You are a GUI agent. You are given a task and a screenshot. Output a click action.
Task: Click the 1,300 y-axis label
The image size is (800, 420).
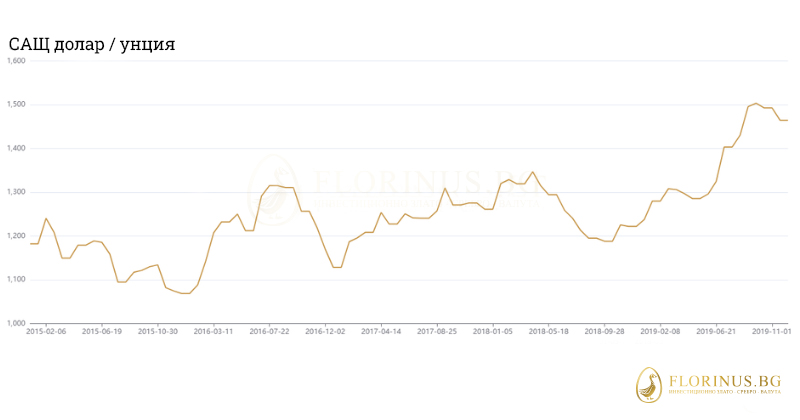point(15,192)
